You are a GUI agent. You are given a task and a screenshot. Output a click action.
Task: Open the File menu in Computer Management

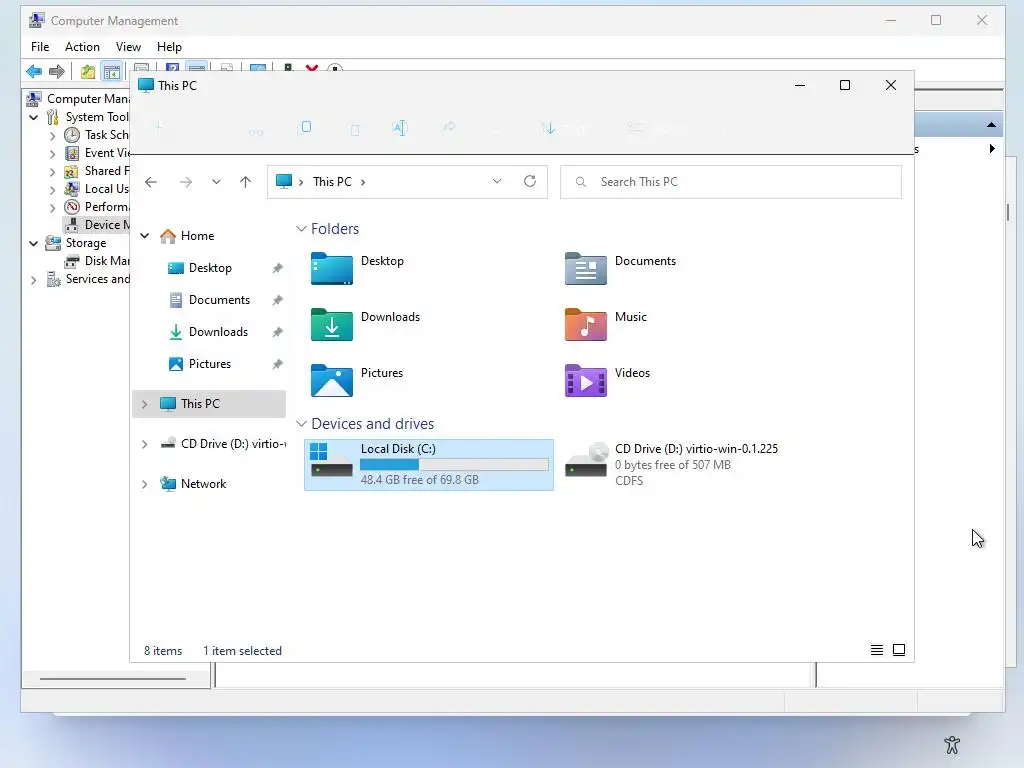click(40, 47)
